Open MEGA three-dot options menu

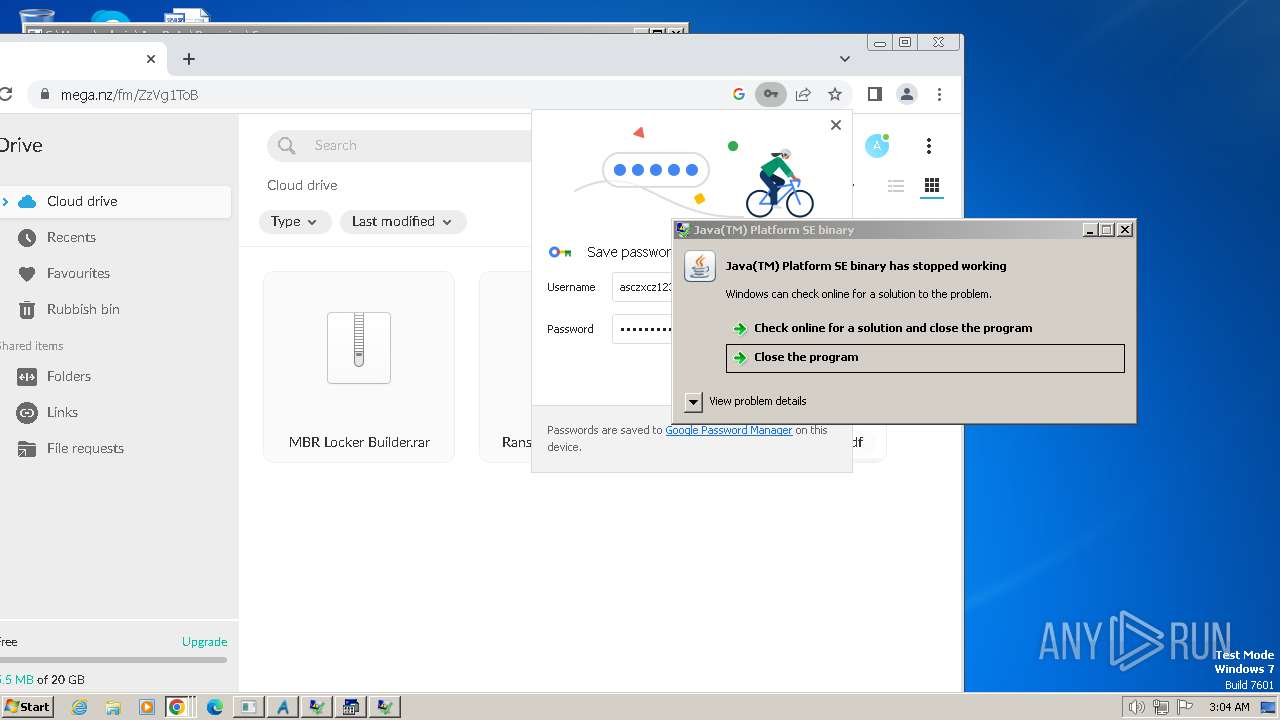coord(929,146)
